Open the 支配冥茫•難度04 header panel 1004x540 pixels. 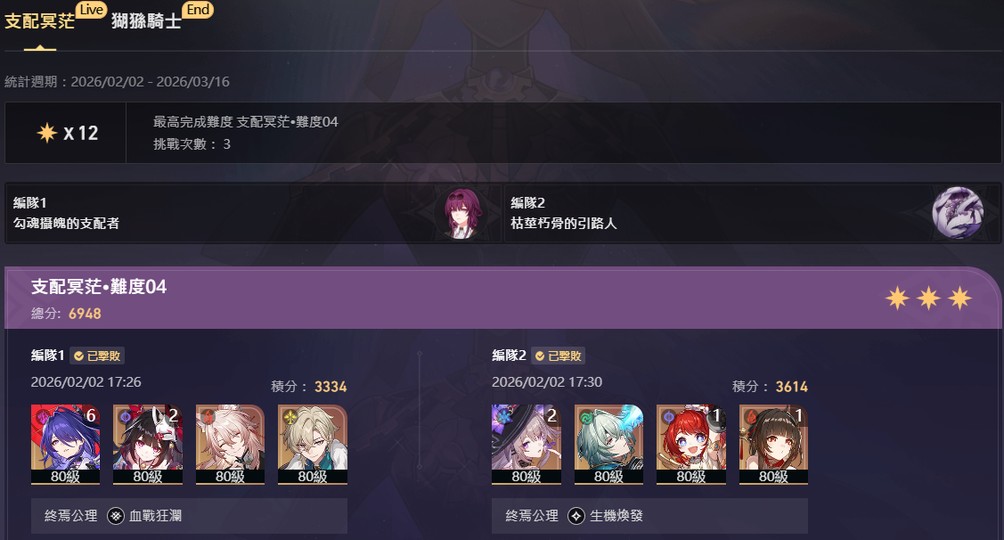coord(503,298)
